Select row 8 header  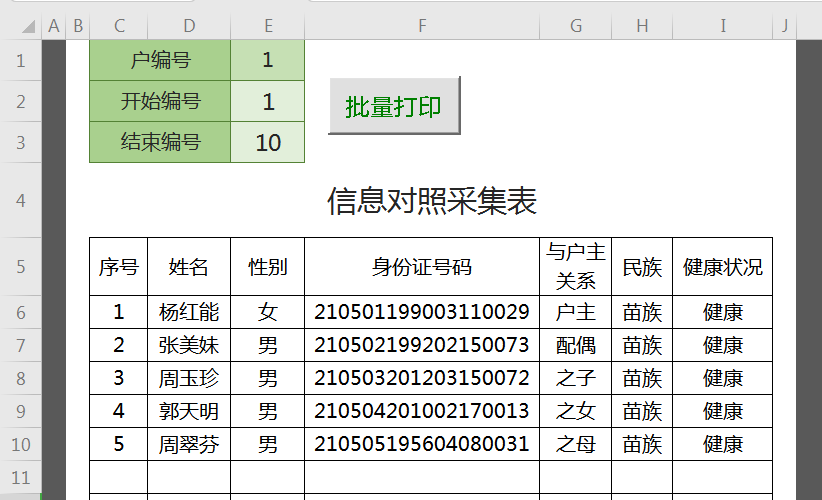coord(20,378)
